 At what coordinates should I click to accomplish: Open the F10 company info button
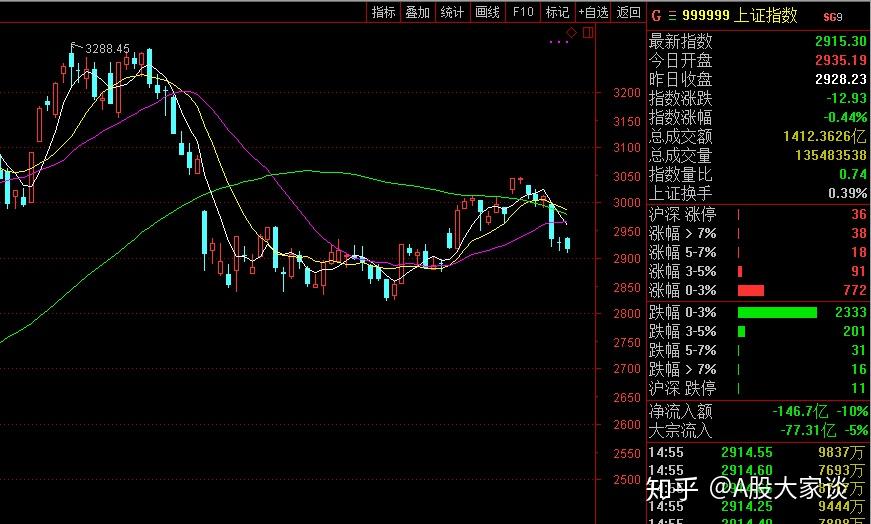[523, 12]
